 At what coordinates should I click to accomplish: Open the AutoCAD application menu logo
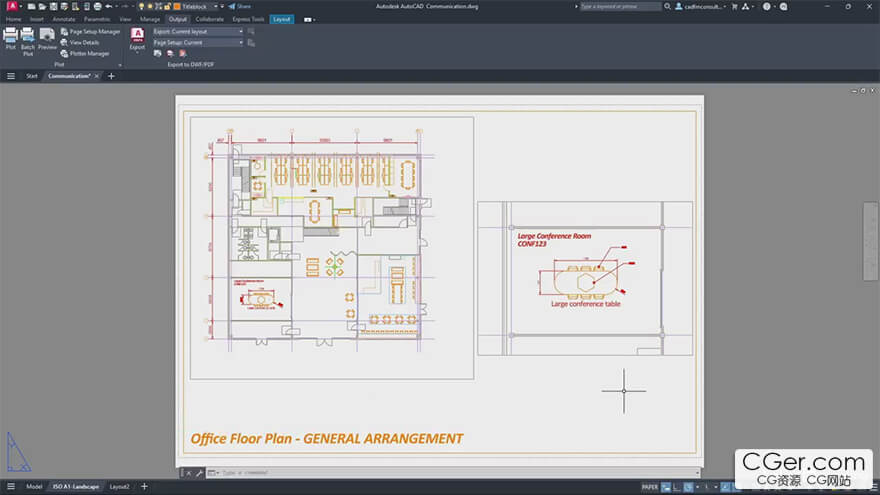(12, 6)
